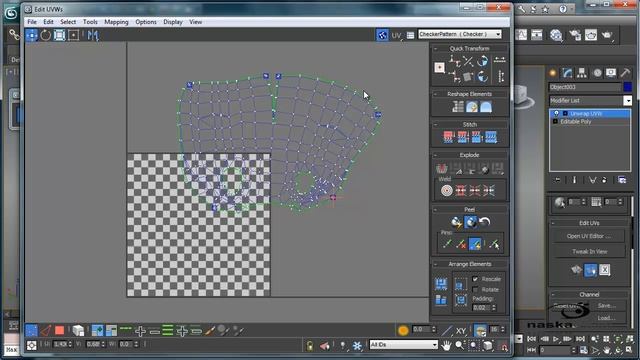Click the Stitch Custom icon (last in Stitch)
Screen dimensions: 640x360
491,137
